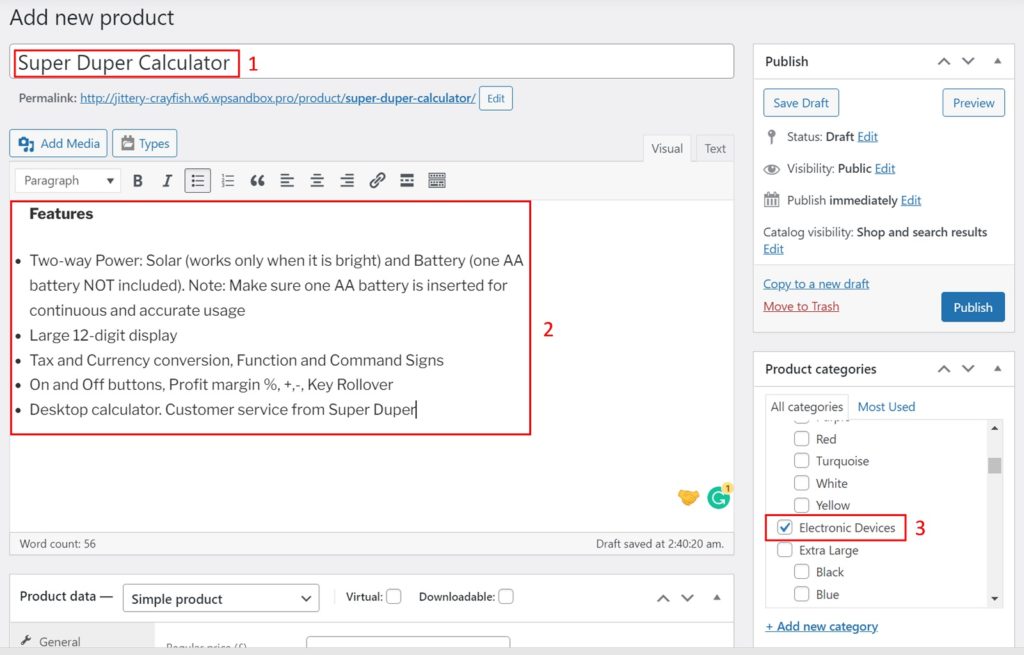Collapse the Publish panel triangle
The width and height of the screenshot is (1024, 655).
(x=997, y=61)
